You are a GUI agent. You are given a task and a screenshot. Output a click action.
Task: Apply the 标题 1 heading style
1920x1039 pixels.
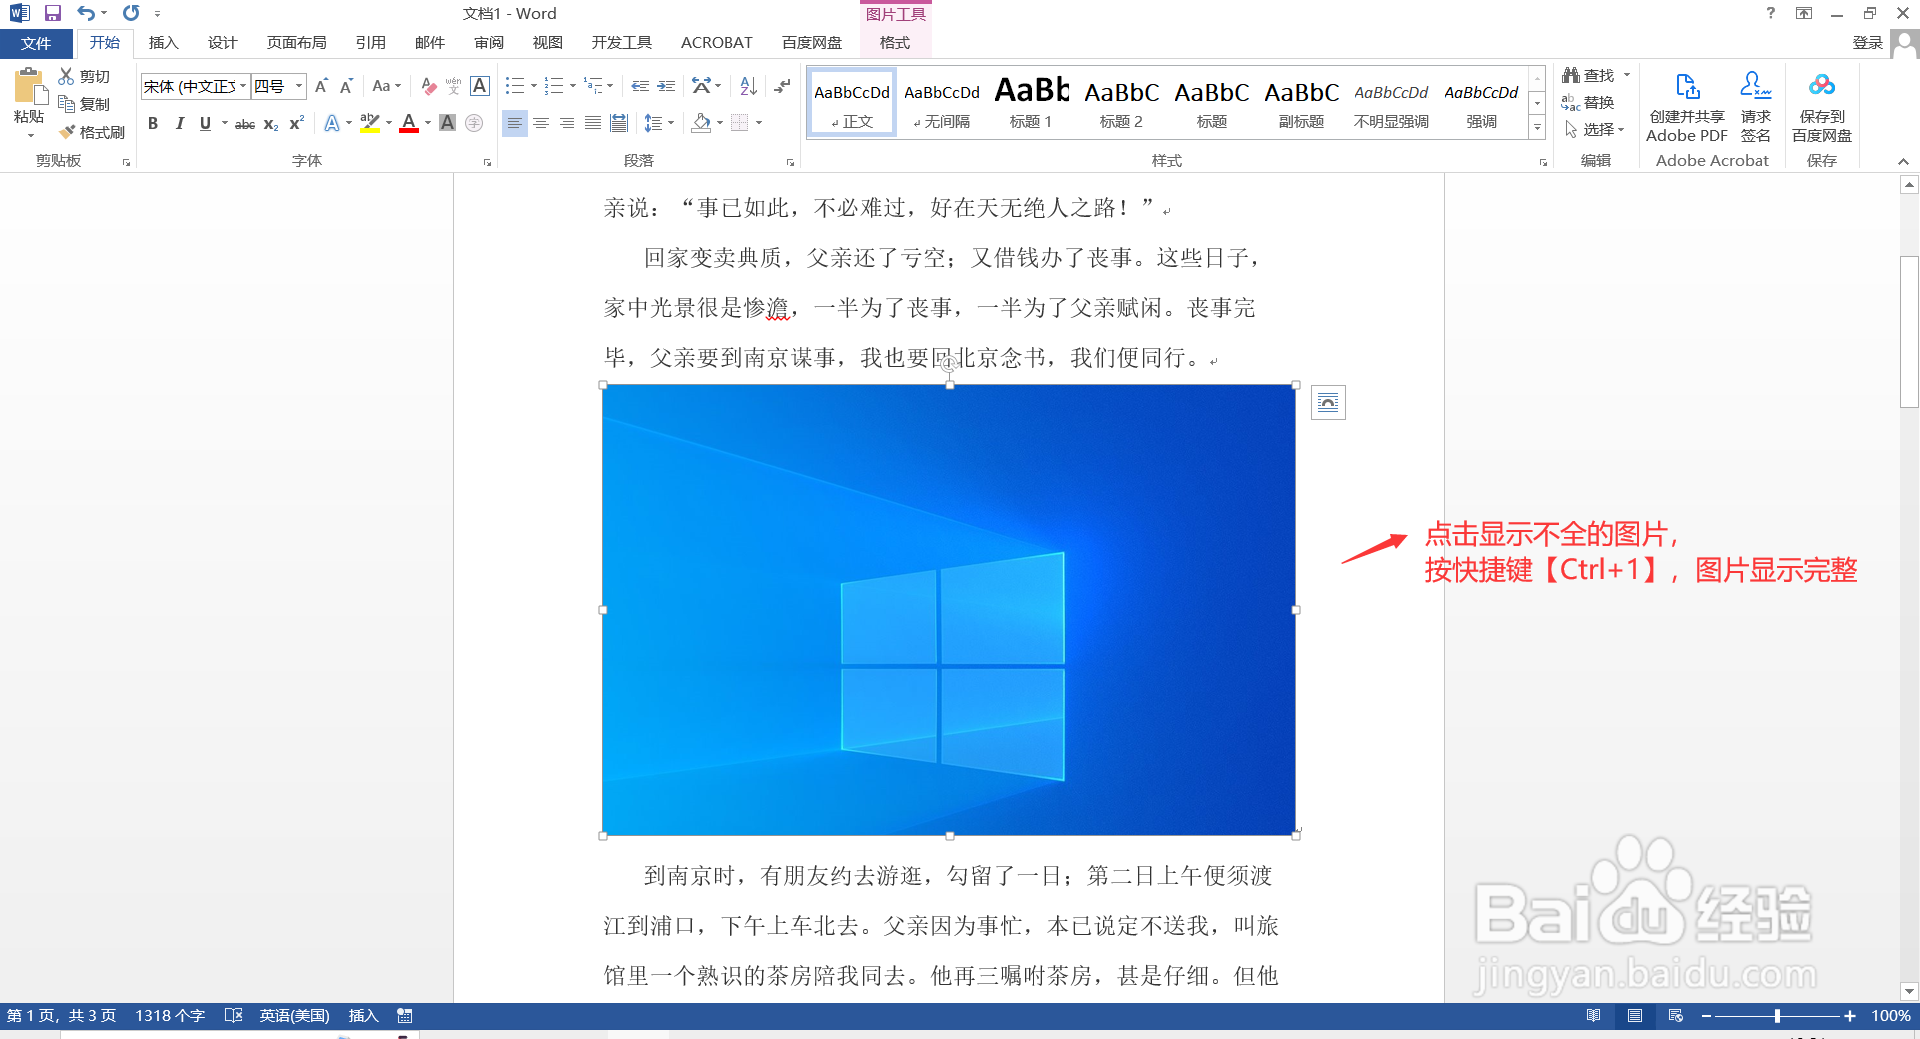(x=1031, y=102)
